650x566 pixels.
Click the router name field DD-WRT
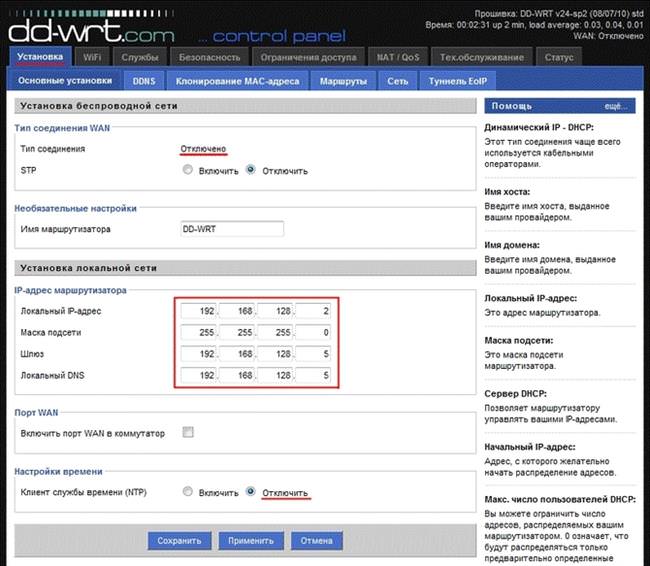pyautogui.click(x=232, y=228)
